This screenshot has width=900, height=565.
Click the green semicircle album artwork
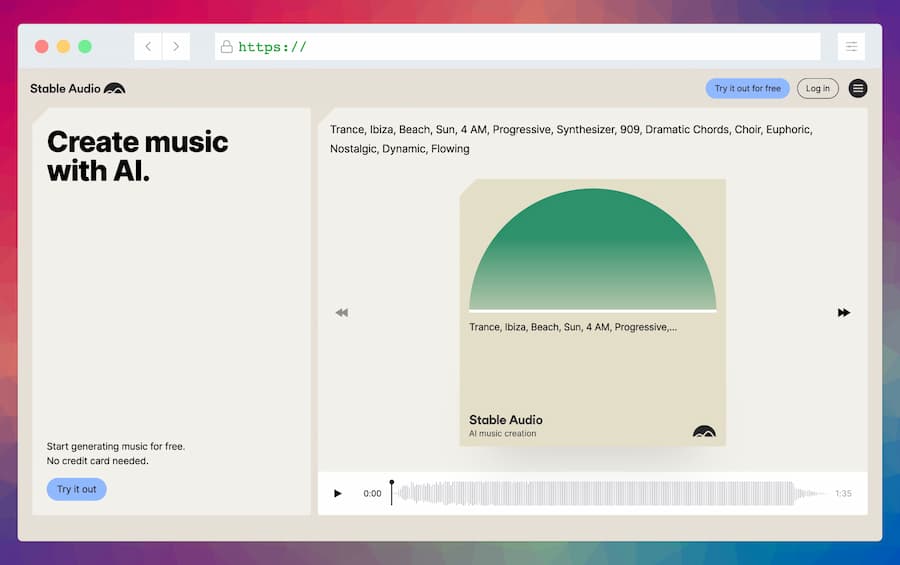tap(592, 249)
